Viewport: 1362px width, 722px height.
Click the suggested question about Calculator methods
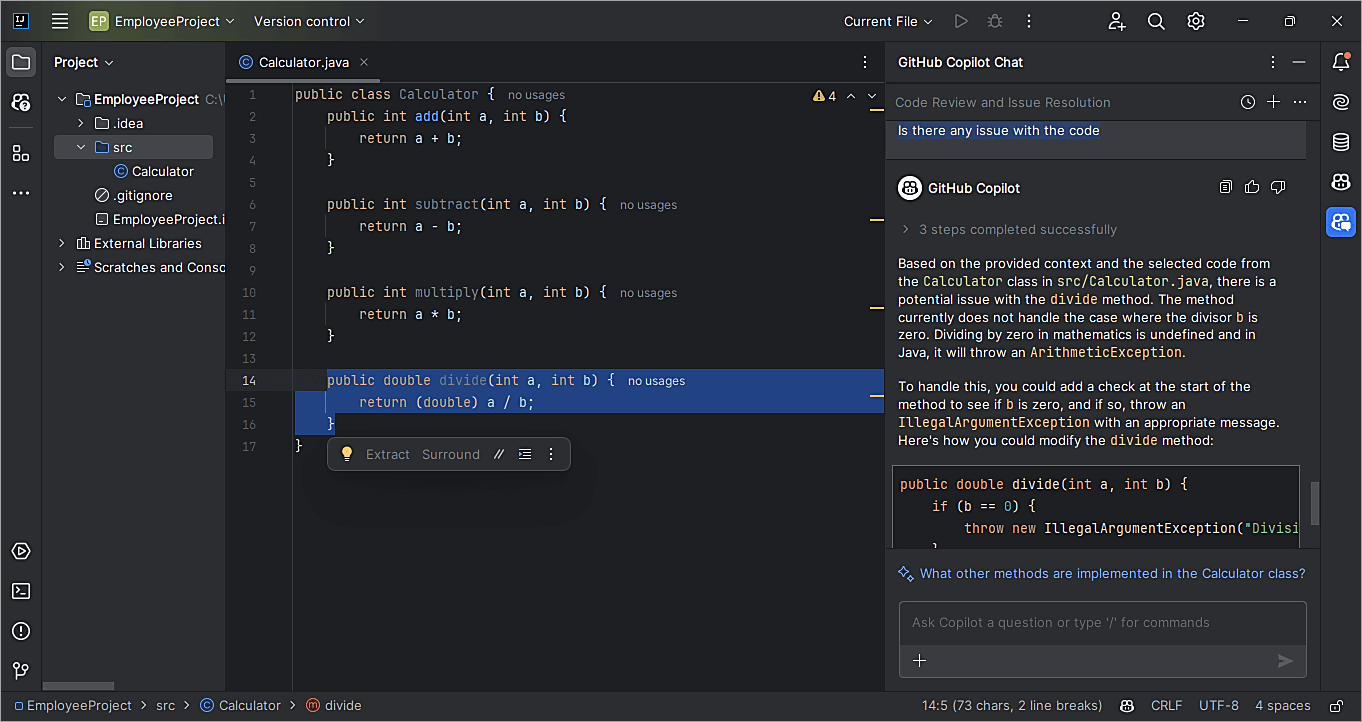[x=1112, y=573]
